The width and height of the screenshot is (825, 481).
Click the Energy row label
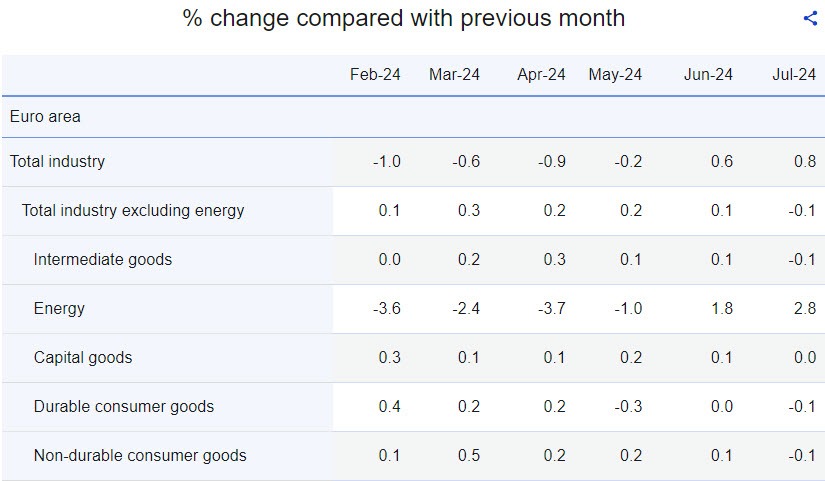pos(59,308)
